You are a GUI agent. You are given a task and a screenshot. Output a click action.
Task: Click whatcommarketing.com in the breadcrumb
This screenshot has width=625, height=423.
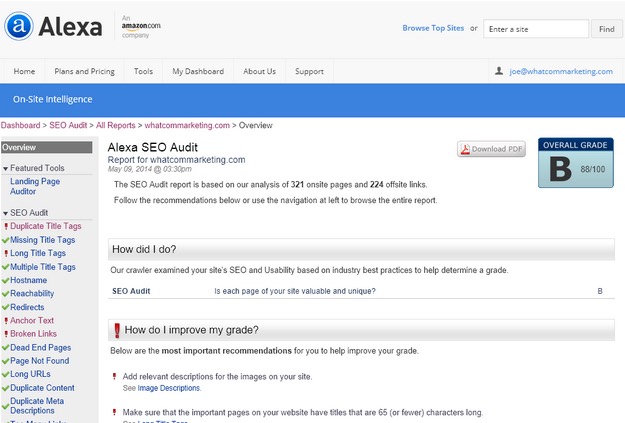(187, 125)
